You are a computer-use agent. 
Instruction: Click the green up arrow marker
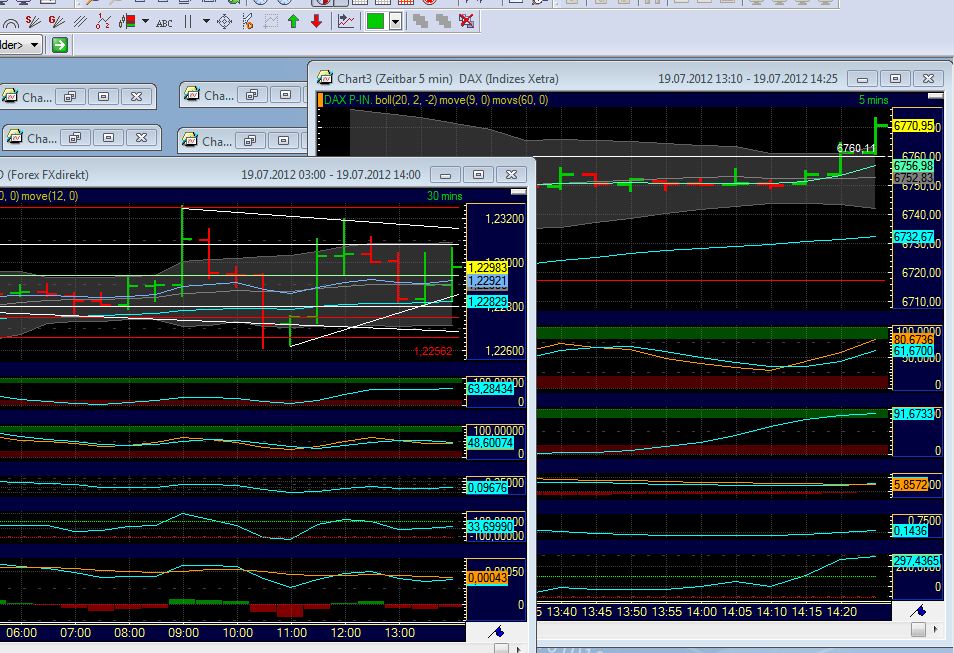click(x=293, y=22)
